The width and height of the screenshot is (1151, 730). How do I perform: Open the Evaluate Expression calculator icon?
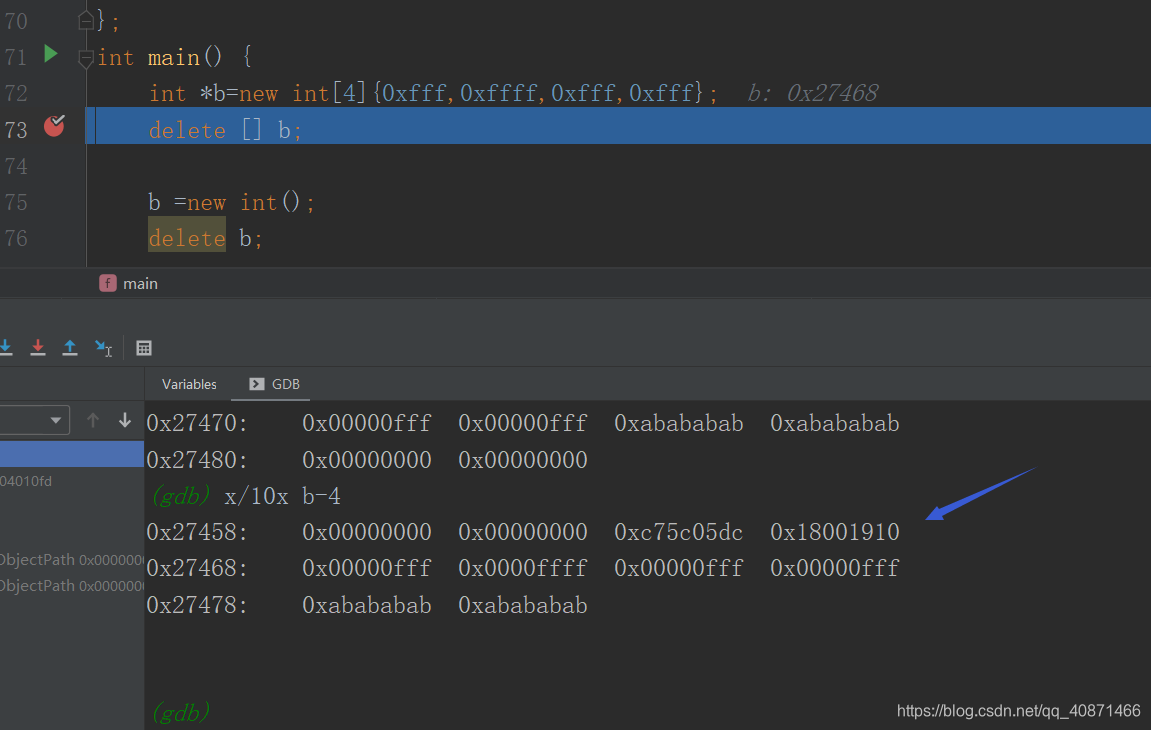pos(144,348)
